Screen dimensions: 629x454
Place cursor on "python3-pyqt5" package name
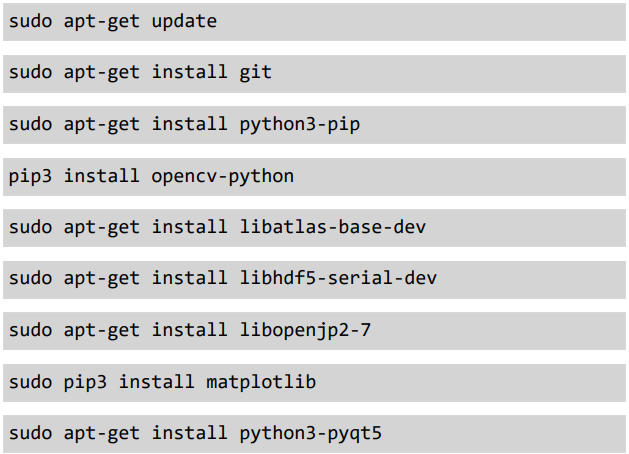(310, 434)
